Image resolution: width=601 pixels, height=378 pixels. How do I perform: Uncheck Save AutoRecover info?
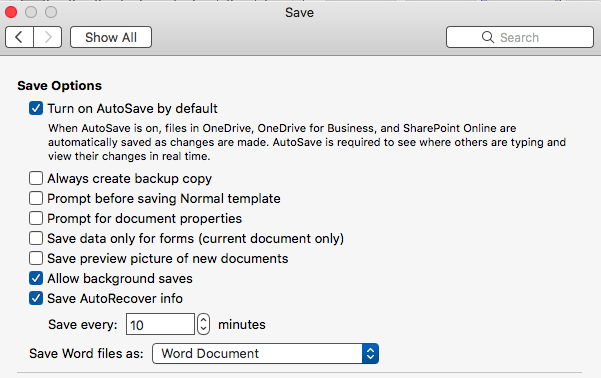point(36,298)
